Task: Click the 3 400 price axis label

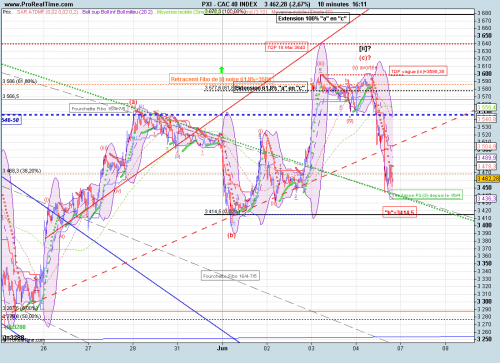Action: pos(484,225)
